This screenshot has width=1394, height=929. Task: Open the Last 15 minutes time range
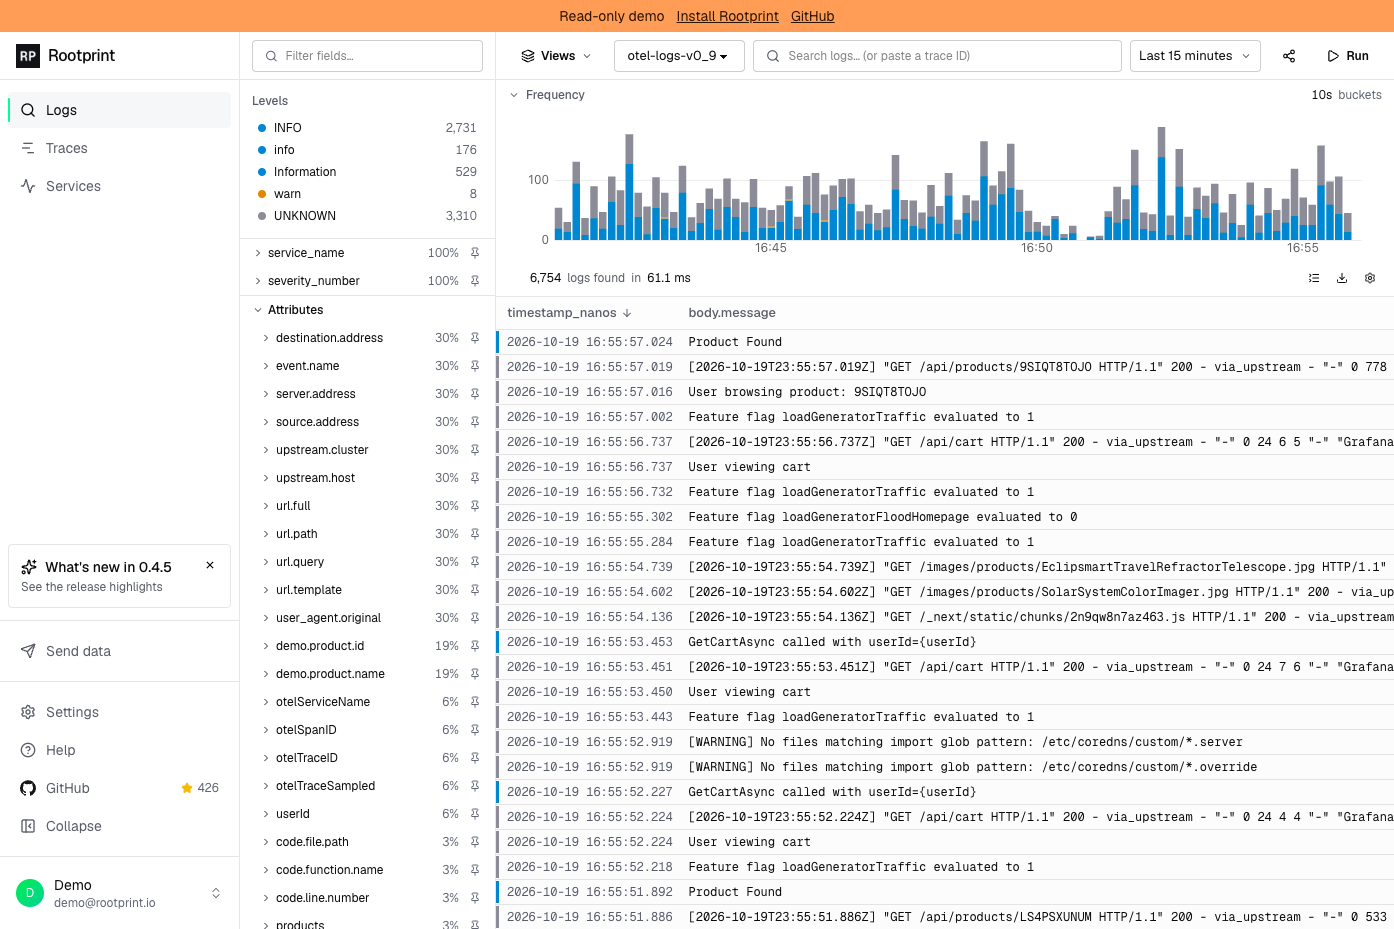[x=1195, y=56]
